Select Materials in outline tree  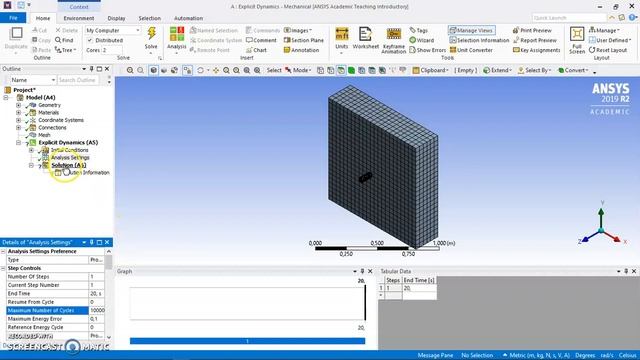(x=48, y=112)
